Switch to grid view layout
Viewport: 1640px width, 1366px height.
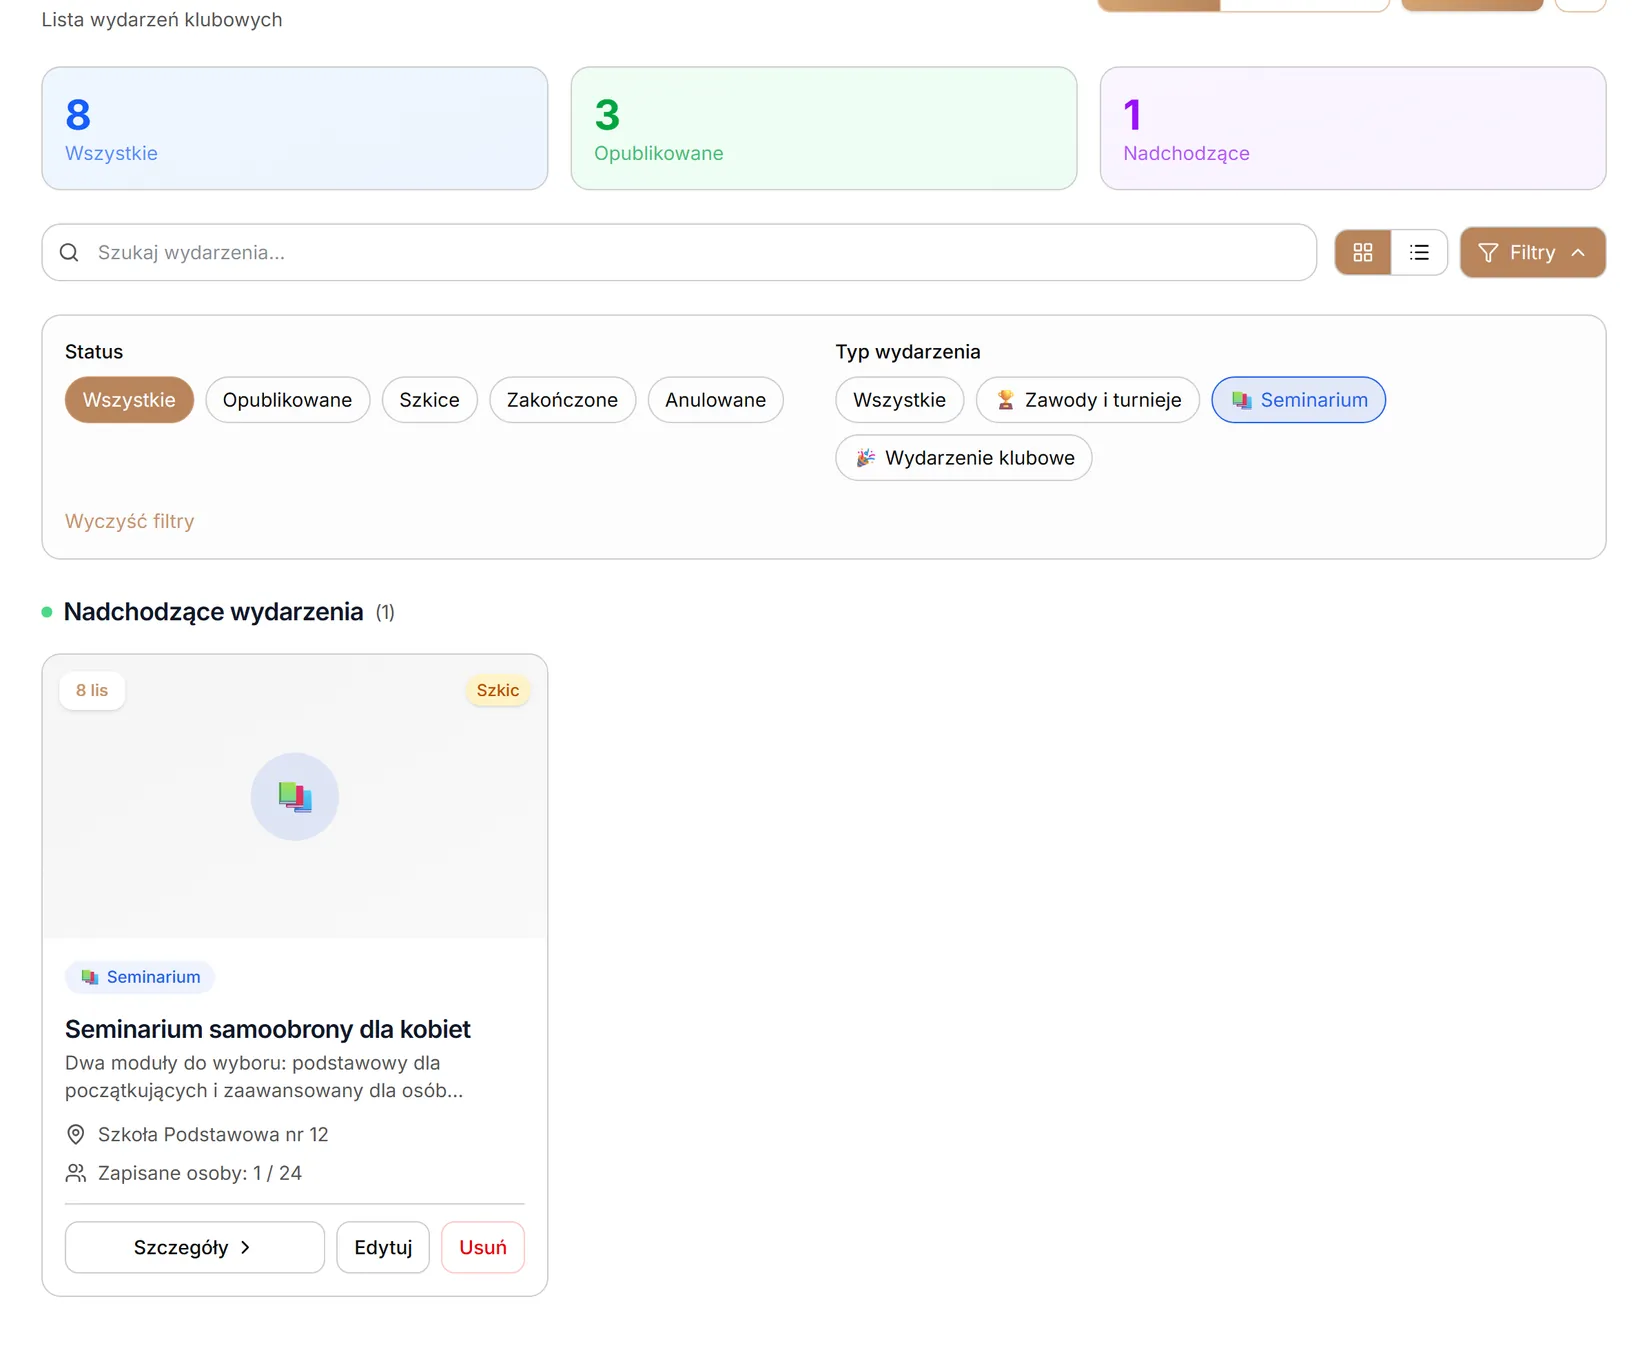click(x=1362, y=253)
